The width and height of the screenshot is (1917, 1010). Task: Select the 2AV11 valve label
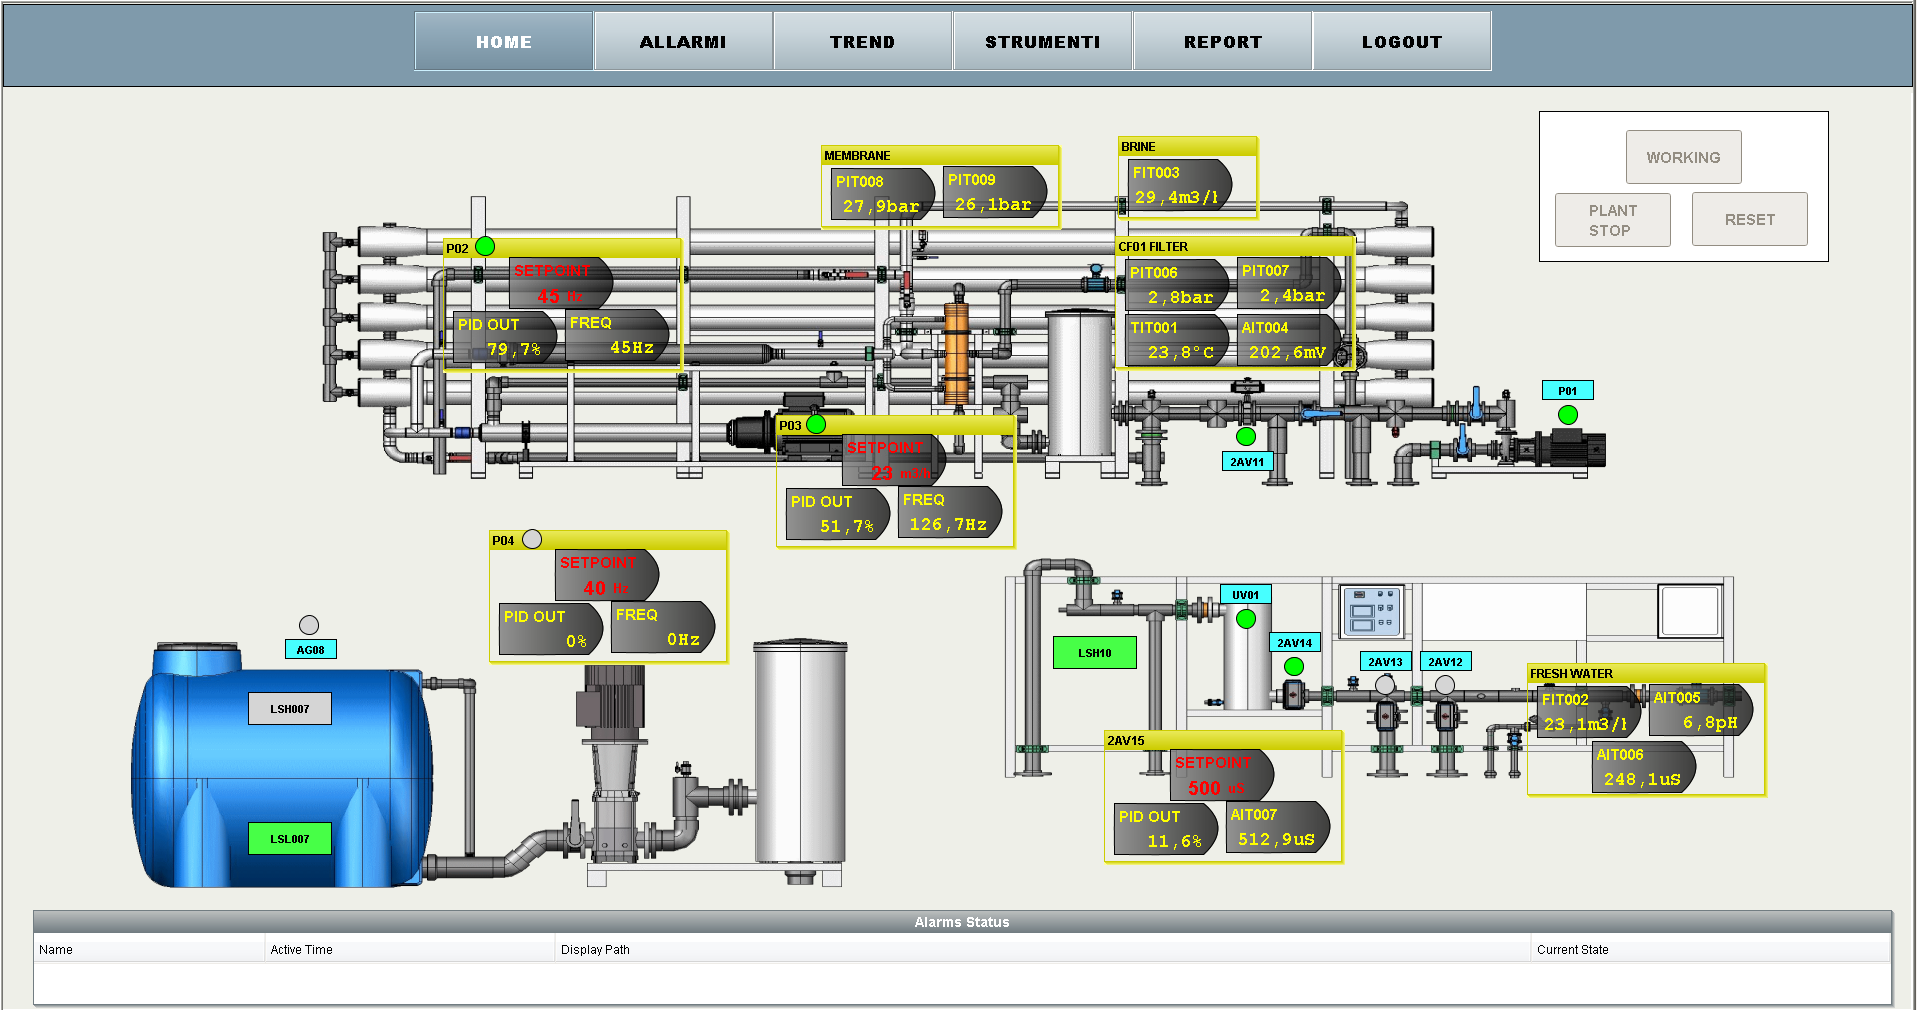point(1247,462)
